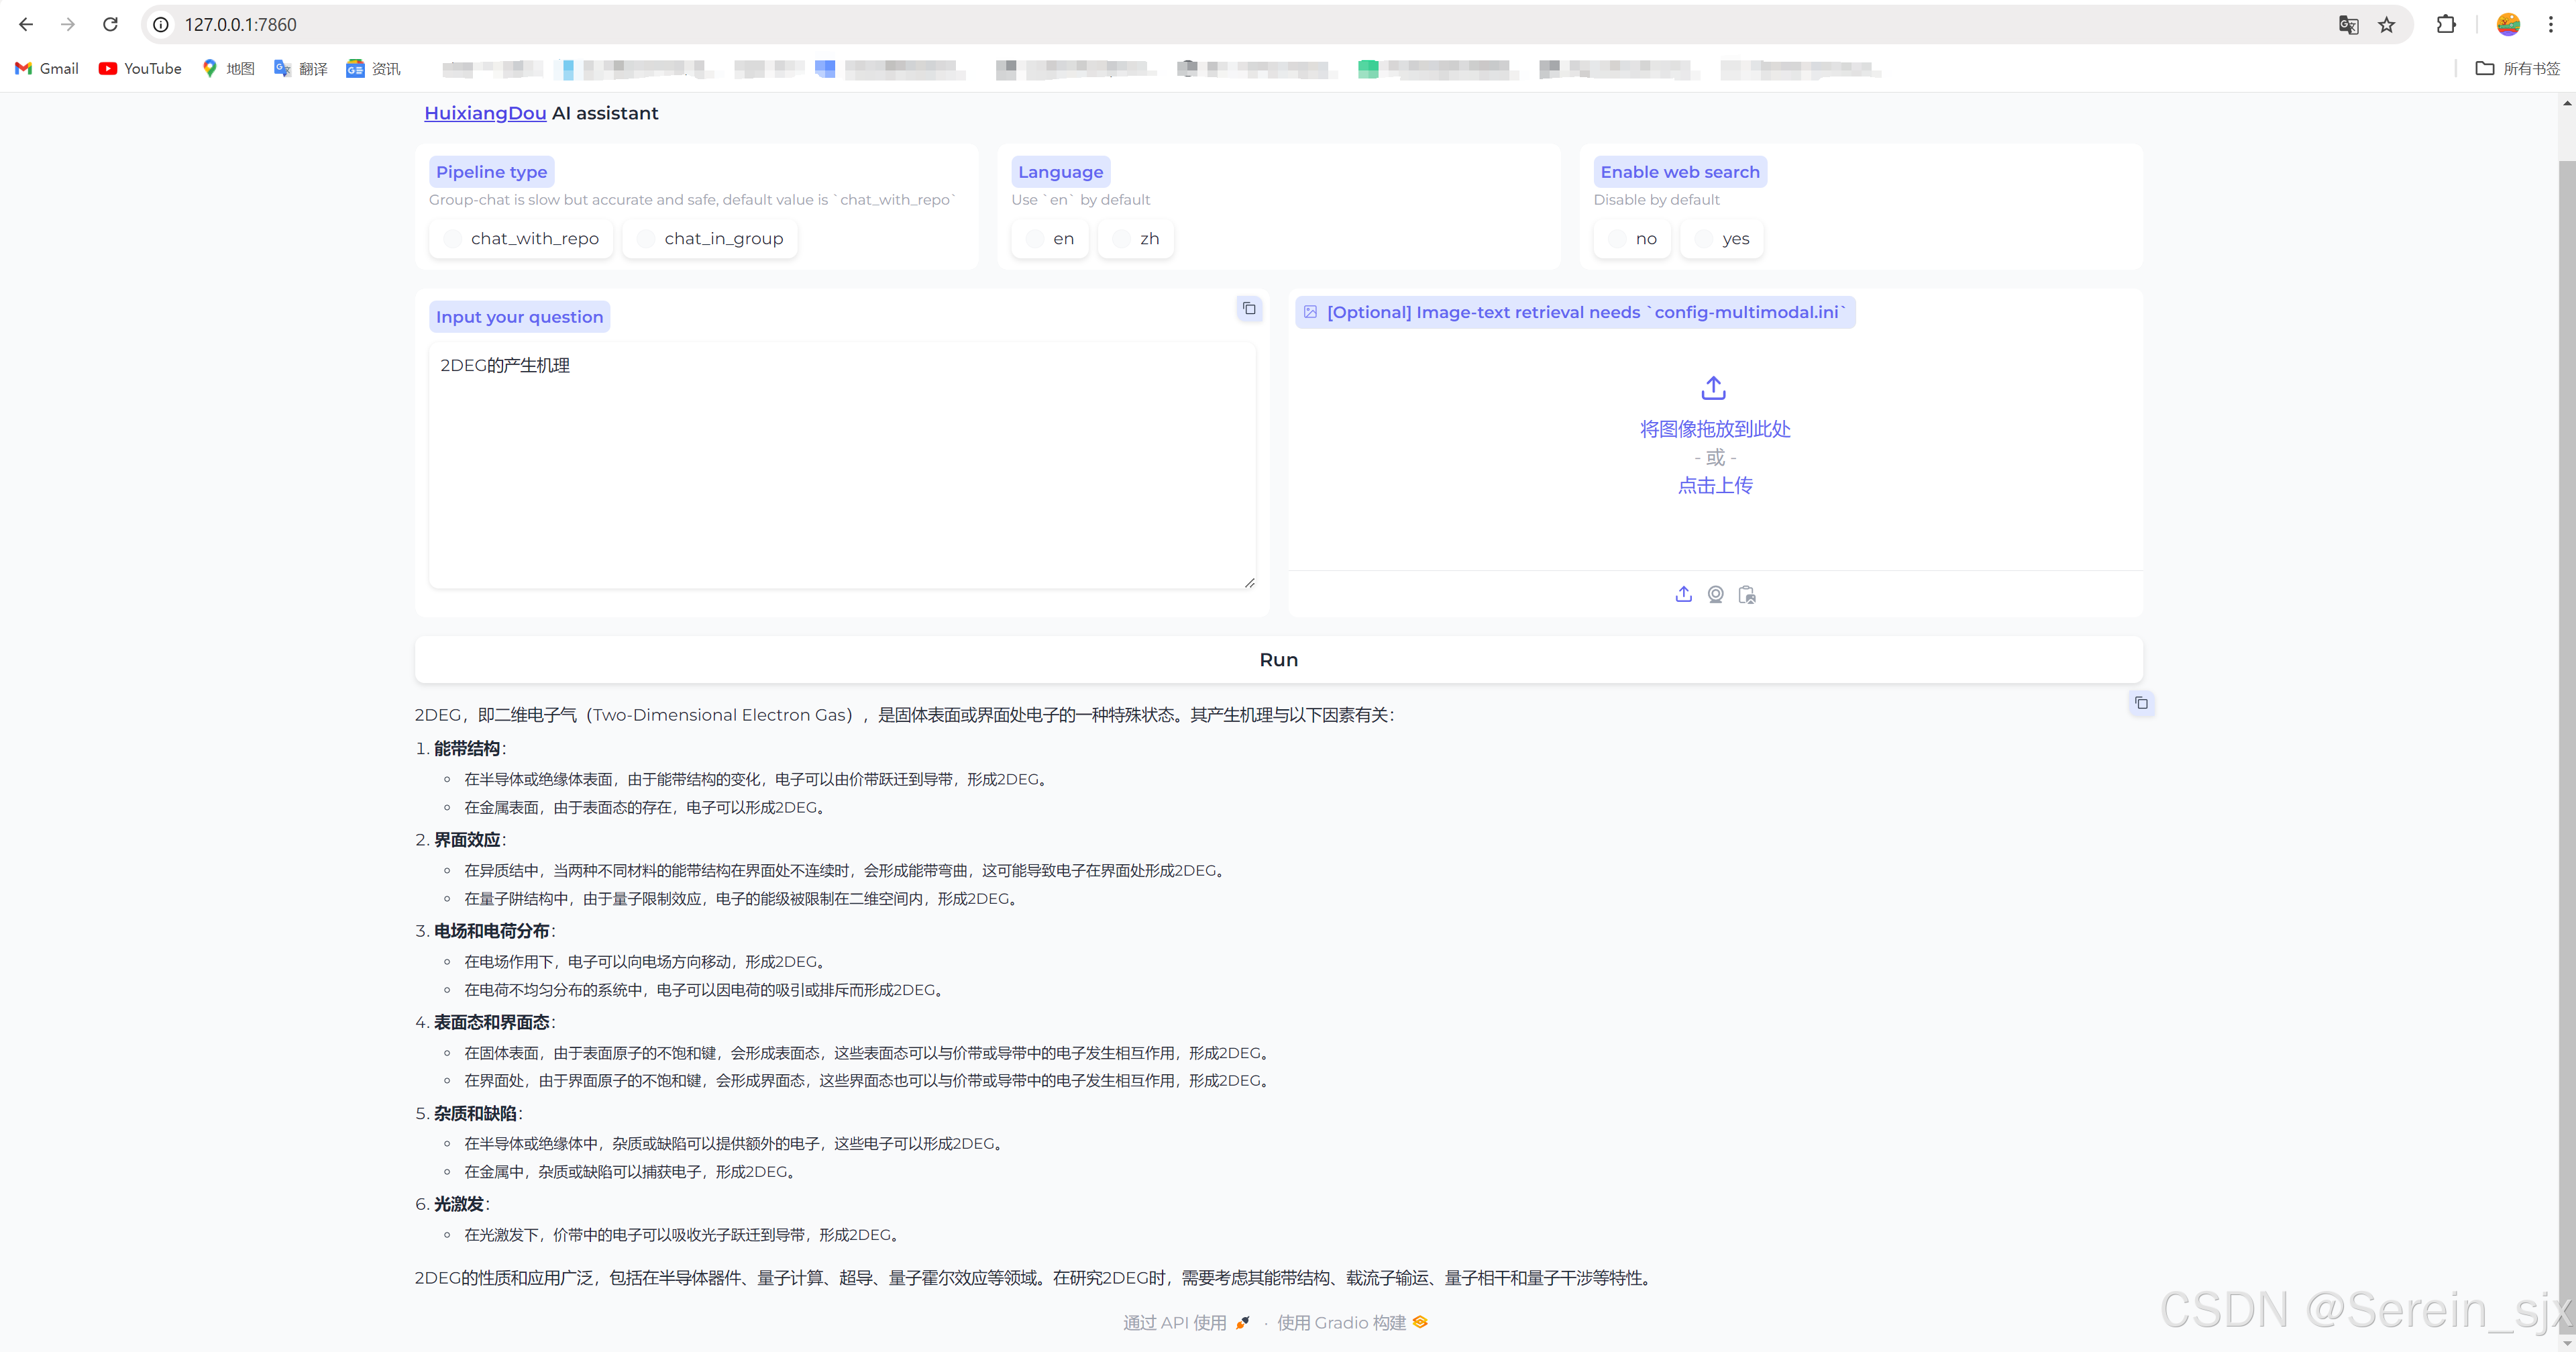This screenshot has width=2576, height=1352.
Task: Open the HuixiangDou link
Action: point(484,113)
